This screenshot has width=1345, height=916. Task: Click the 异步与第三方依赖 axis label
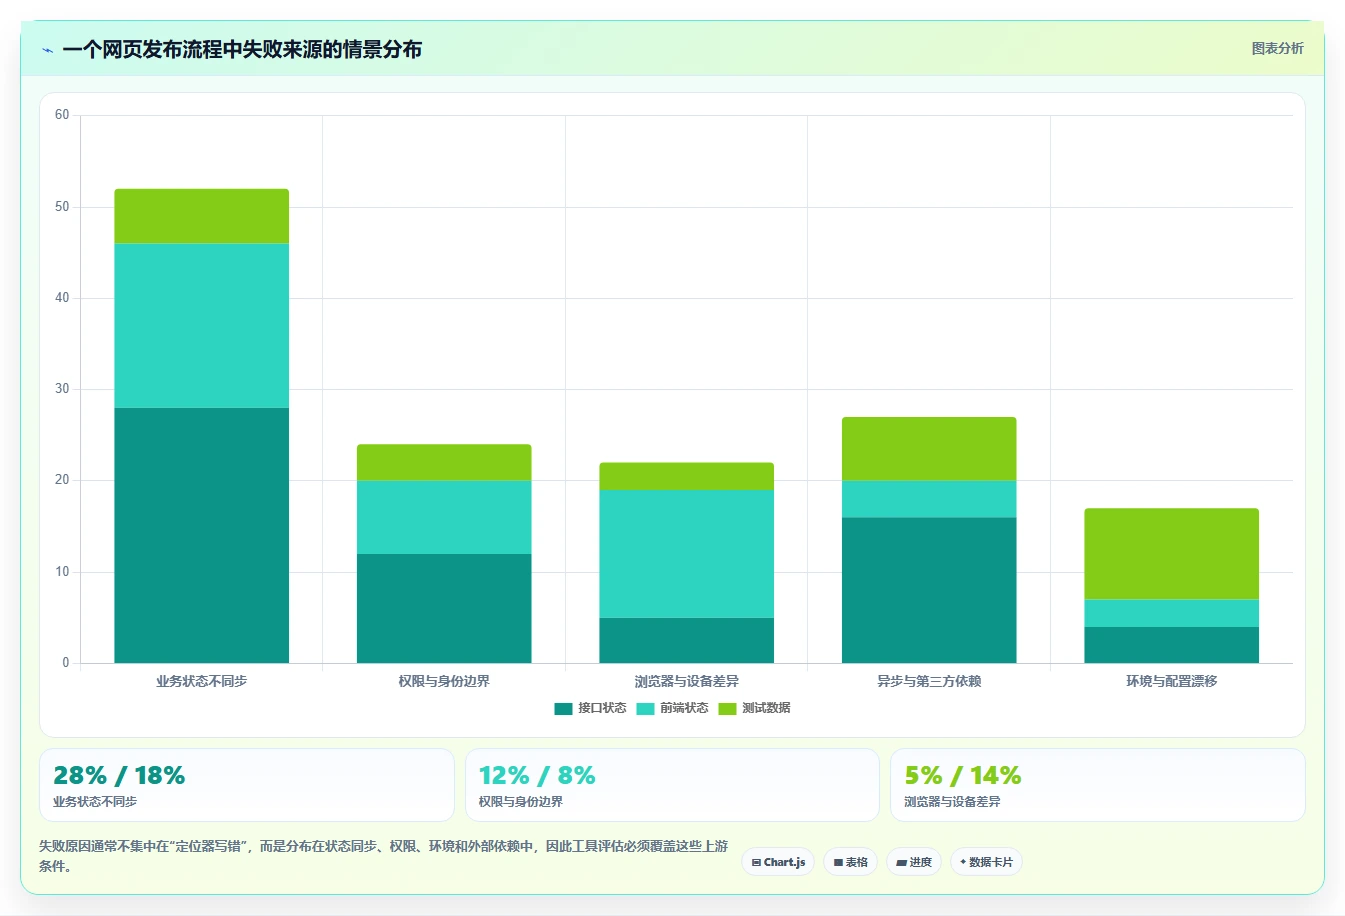(929, 681)
